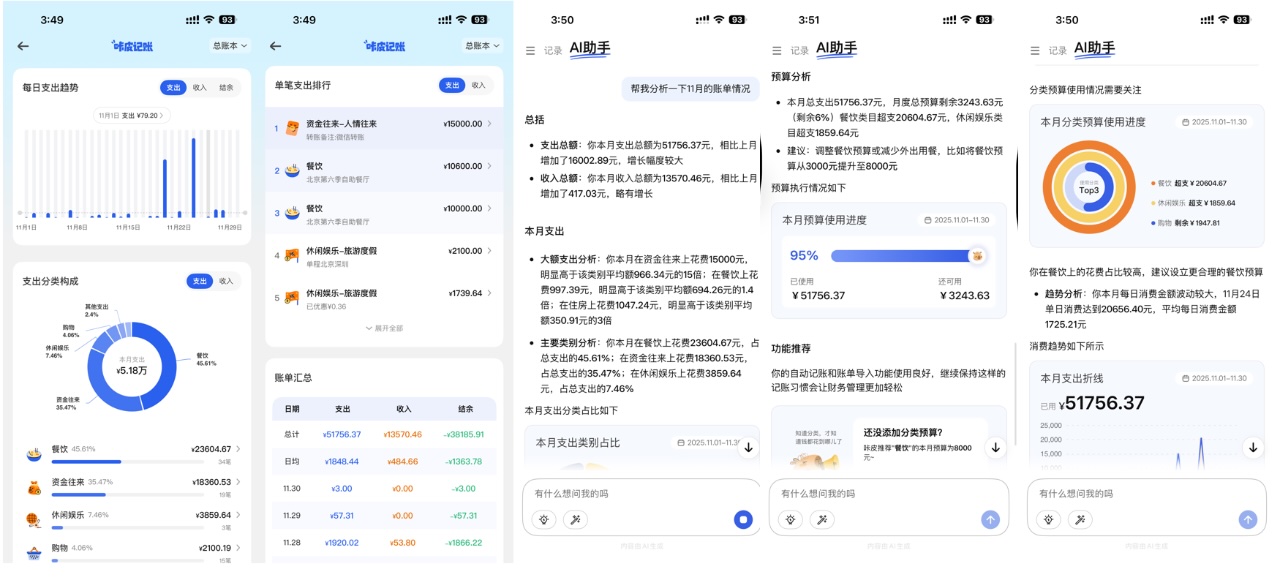Switch 每日支出趋势 chart to 结余
This screenshot has width=1280, height=577.
click(x=226, y=88)
